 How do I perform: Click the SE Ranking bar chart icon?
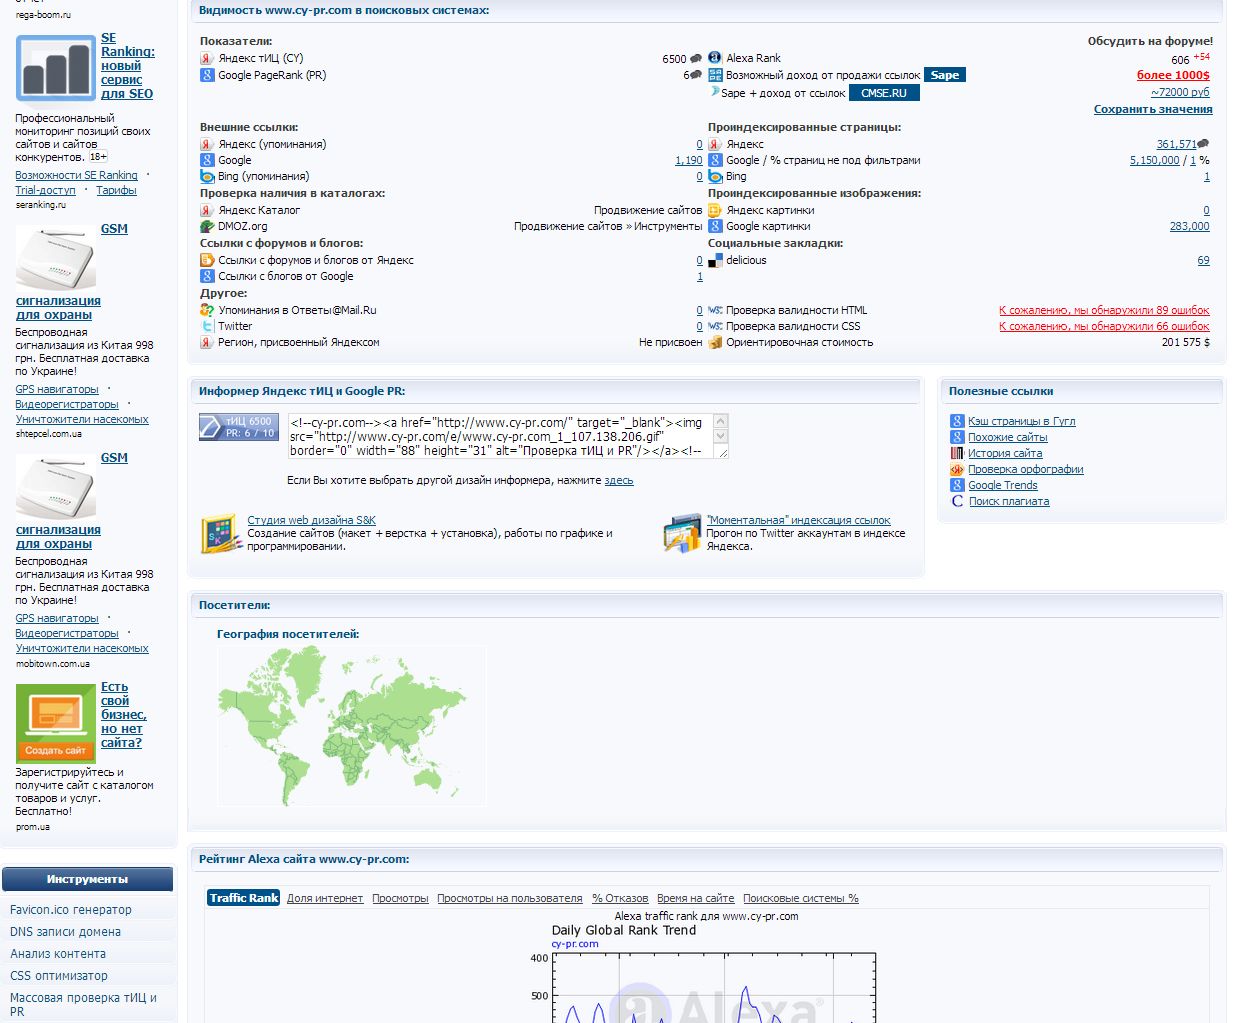[x=56, y=68]
